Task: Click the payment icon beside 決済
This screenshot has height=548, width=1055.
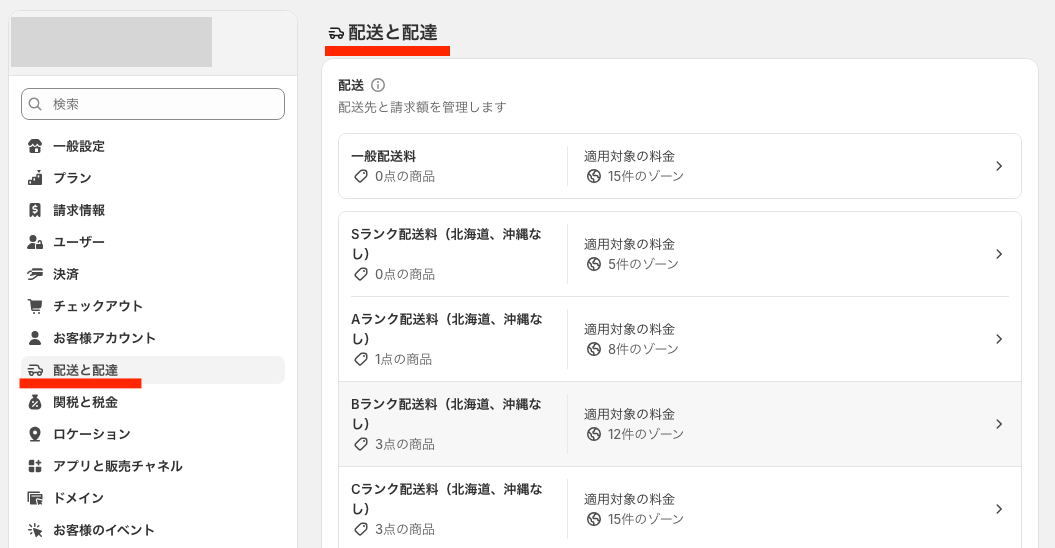Action: [36, 274]
